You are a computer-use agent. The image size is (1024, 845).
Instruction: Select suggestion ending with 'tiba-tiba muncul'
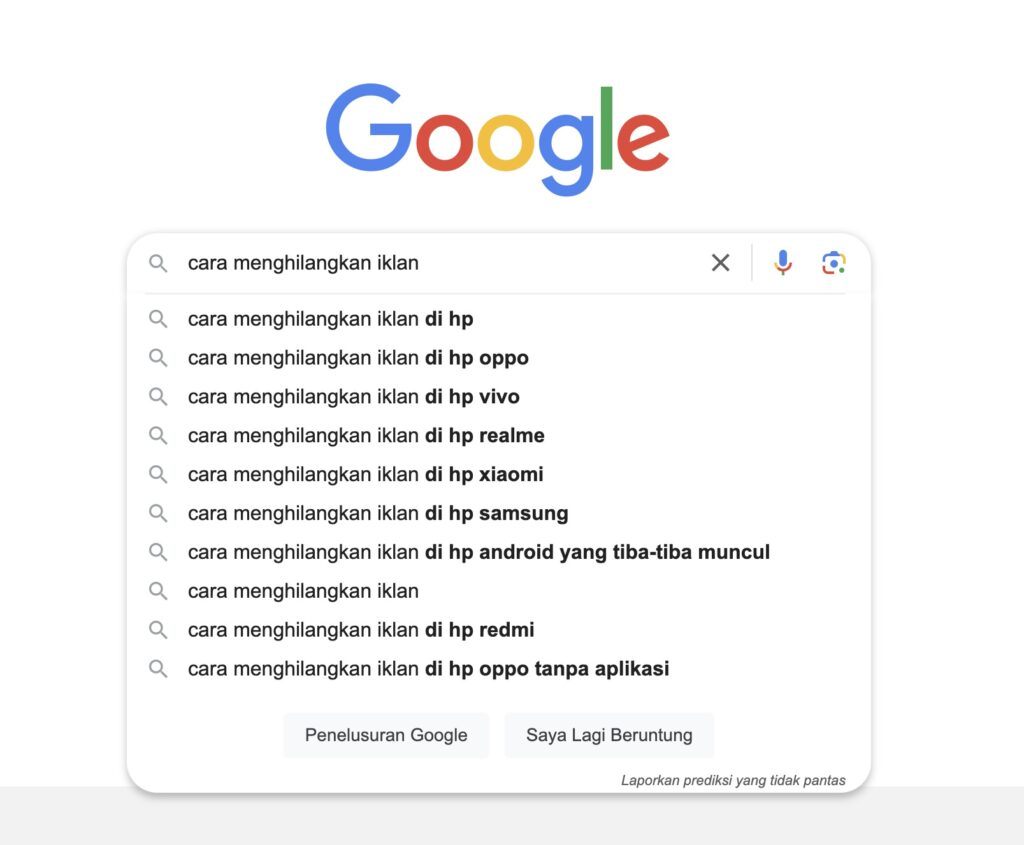click(x=478, y=552)
